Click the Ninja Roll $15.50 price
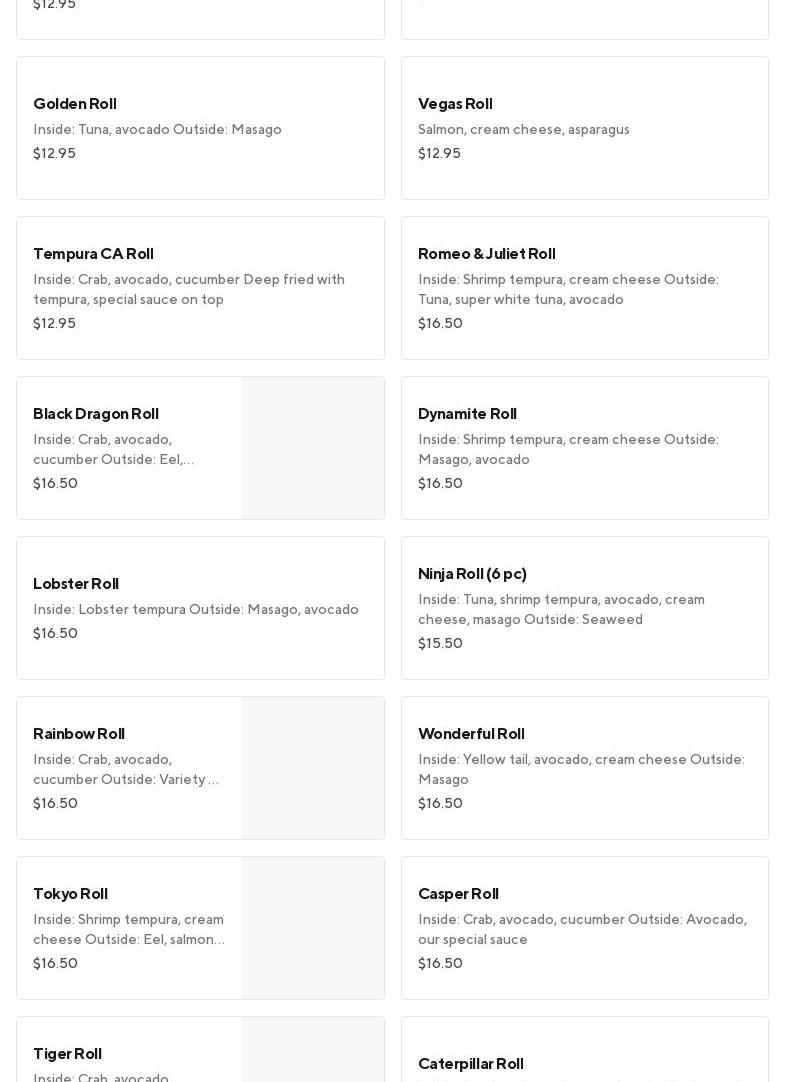785x1082 pixels. tap(440, 643)
